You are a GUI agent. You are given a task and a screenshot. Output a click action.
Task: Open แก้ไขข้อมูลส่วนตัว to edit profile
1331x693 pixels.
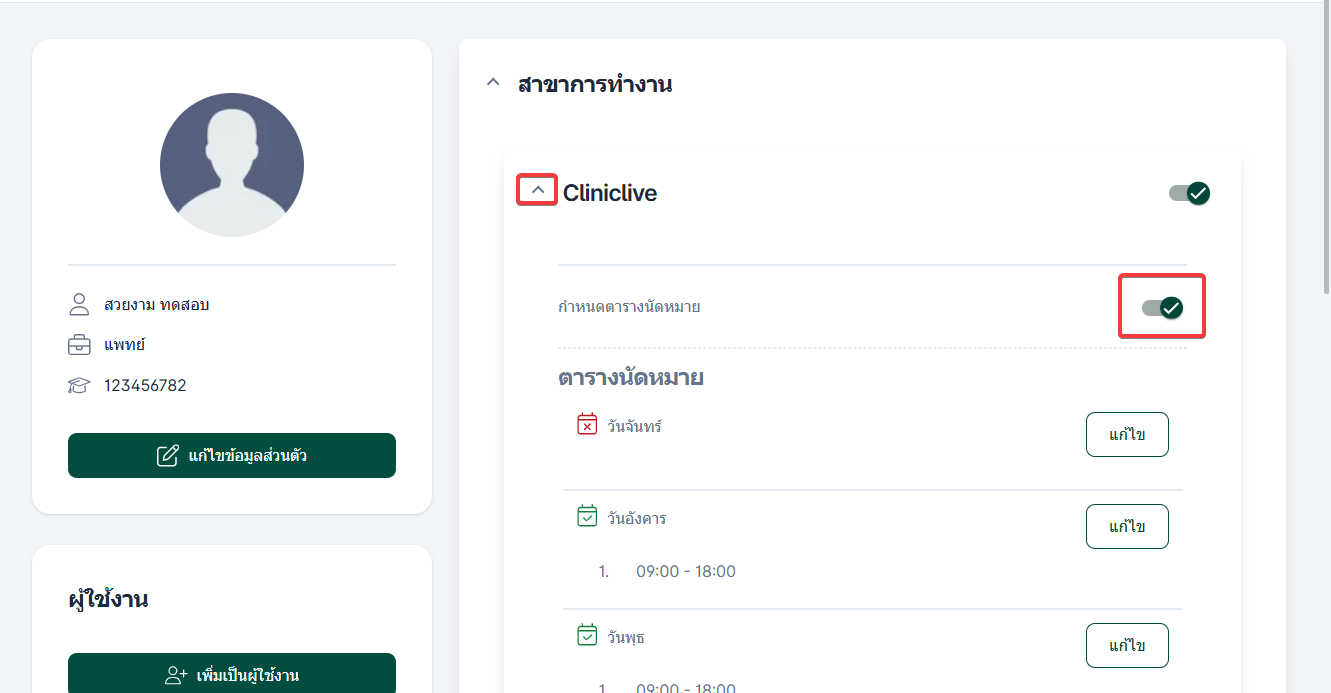click(232, 456)
